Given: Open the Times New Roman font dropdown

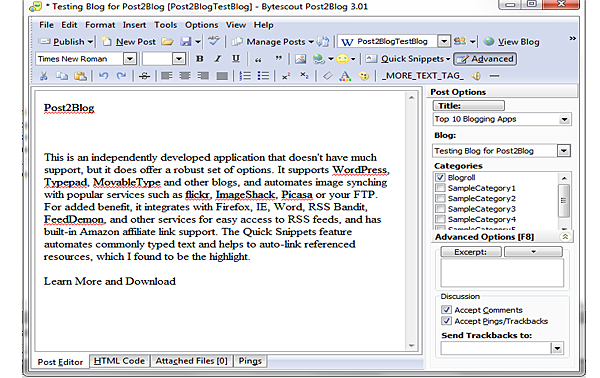Looking at the screenshot, I should coord(130,59).
